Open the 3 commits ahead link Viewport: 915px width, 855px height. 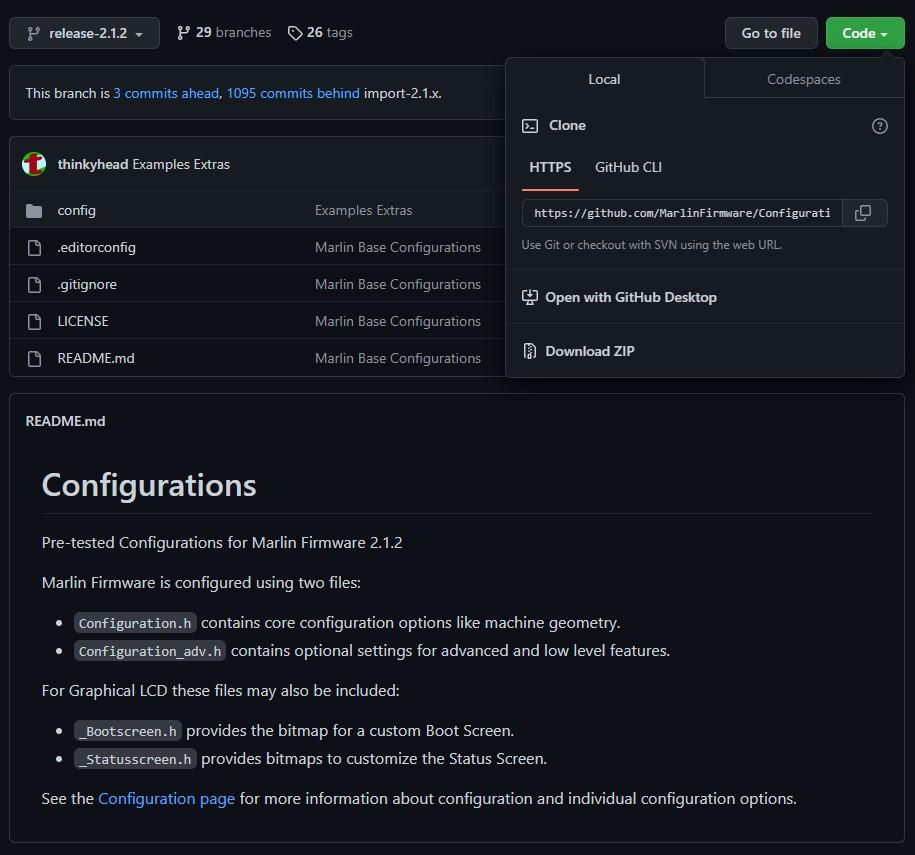pyautogui.click(x=166, y=93)
